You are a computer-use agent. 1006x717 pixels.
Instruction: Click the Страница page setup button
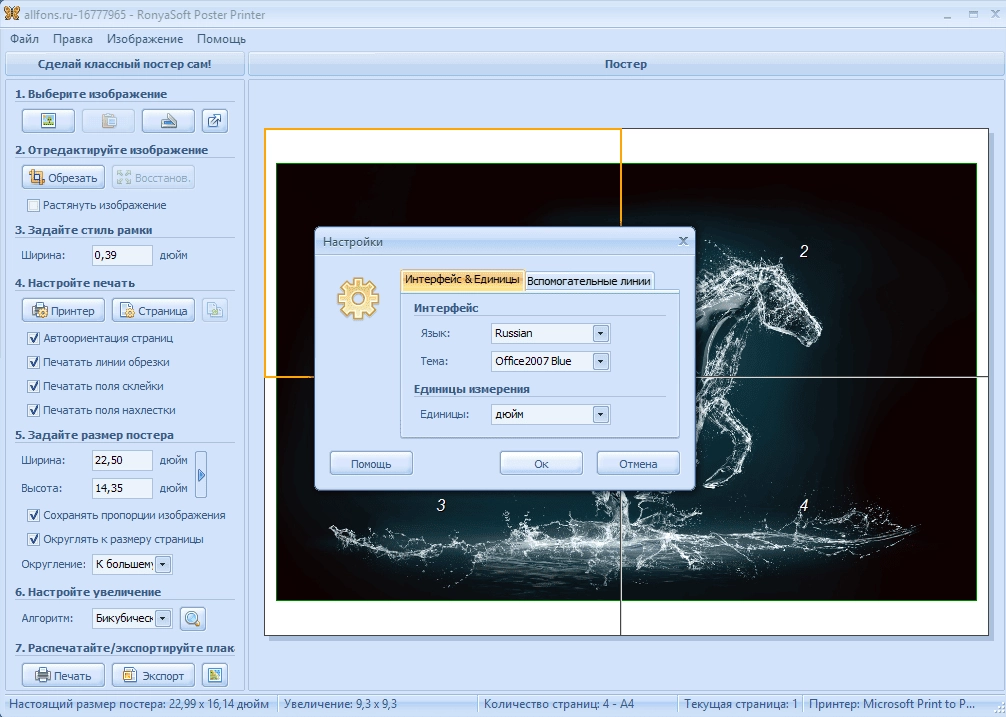154,310
